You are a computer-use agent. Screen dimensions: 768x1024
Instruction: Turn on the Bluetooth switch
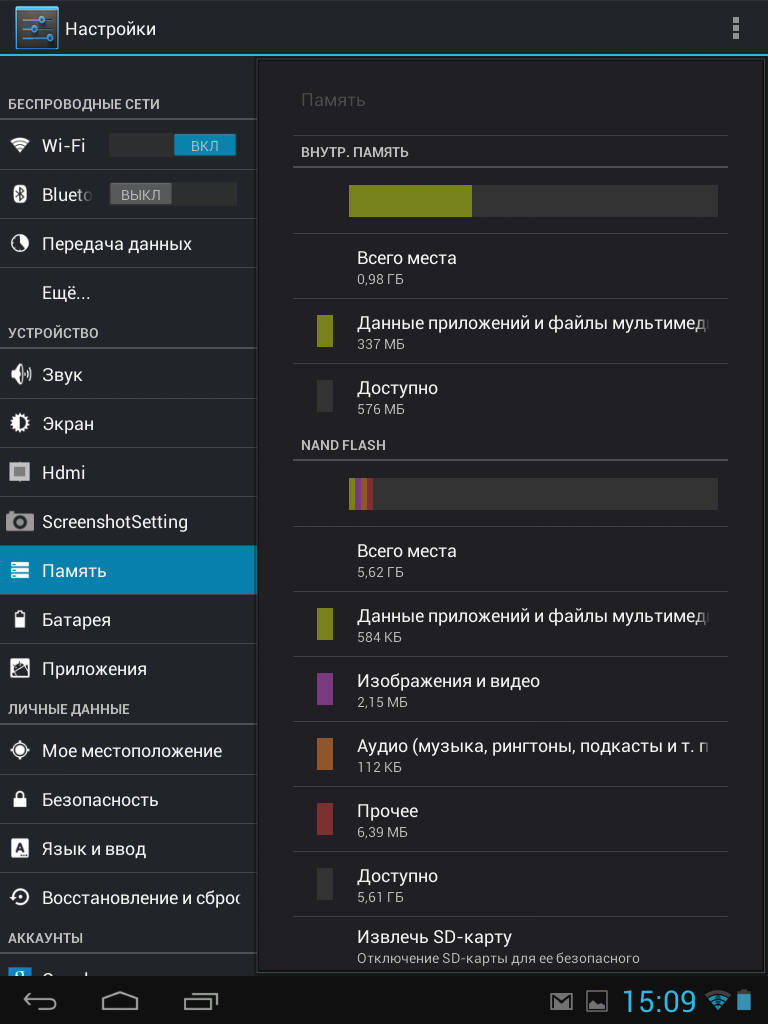pos(172,195)
